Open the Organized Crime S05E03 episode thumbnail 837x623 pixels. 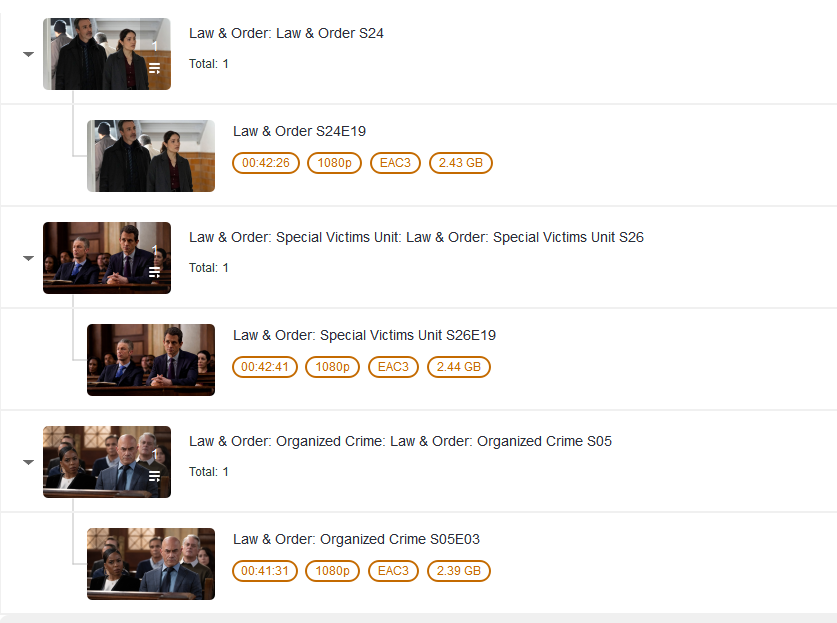[x=151, y=564]
